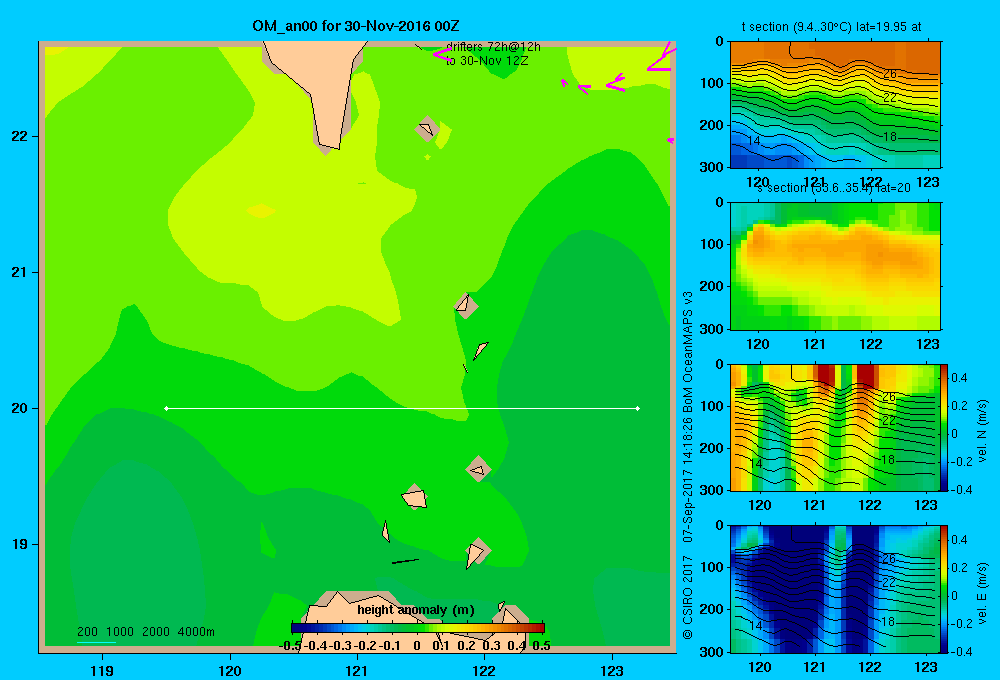1000x680 pixels.
Task: Click the magenta drifter arrow beside drifters label
Action: pyautogui.click(x=441, y=54)
